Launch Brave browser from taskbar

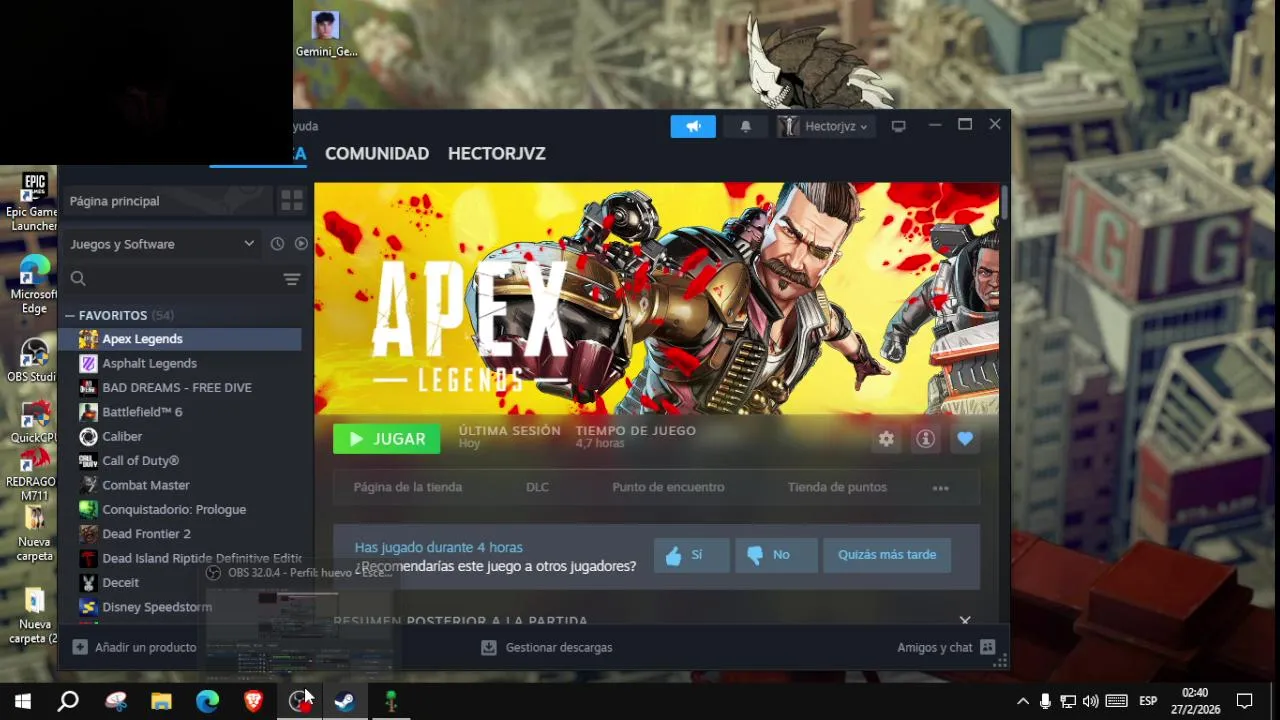pos(253,701)
